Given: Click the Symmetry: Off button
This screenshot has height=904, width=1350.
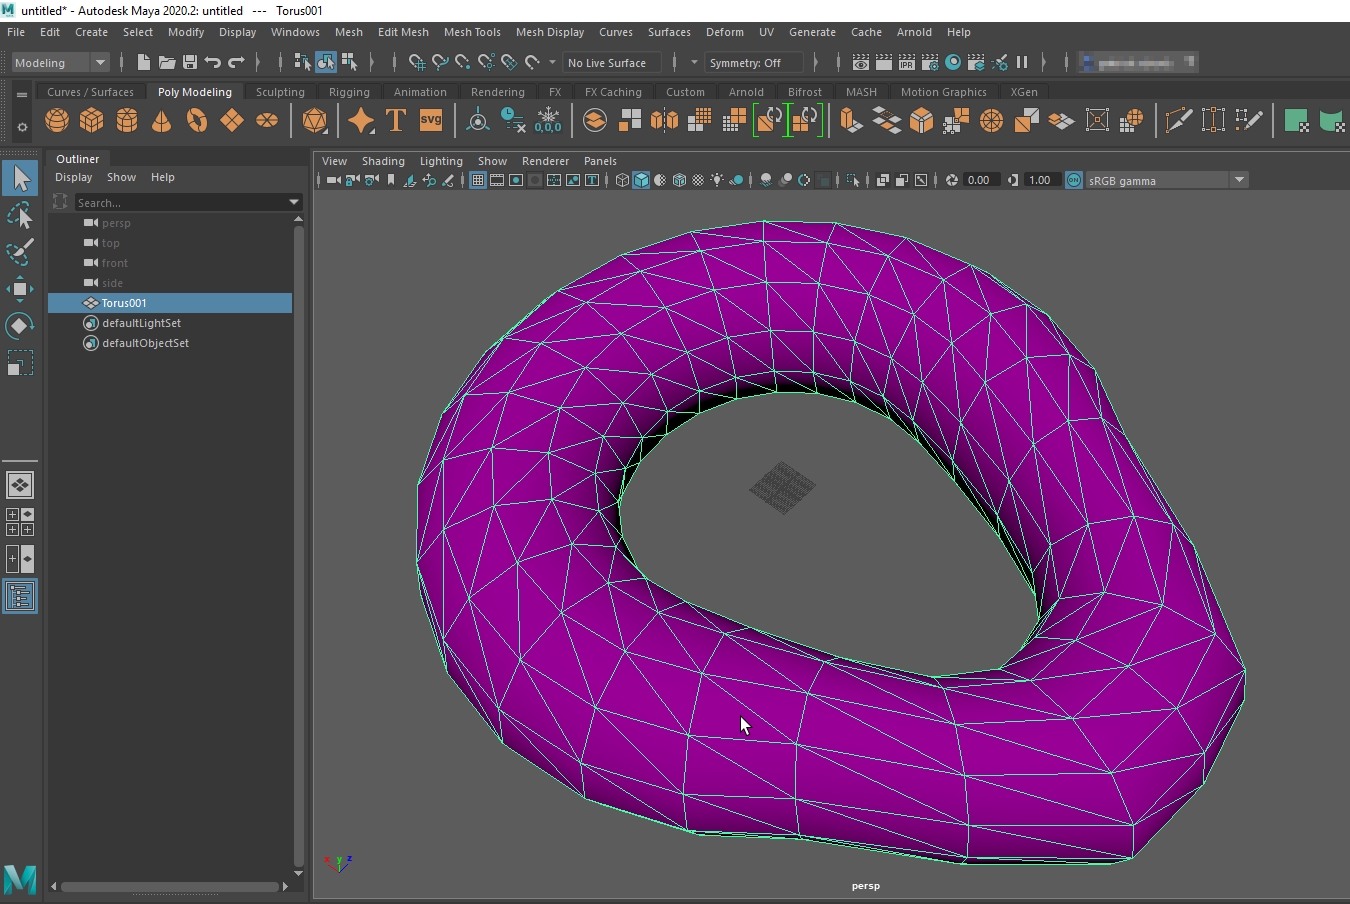Looking at the screenshot, I should [753, 62].
